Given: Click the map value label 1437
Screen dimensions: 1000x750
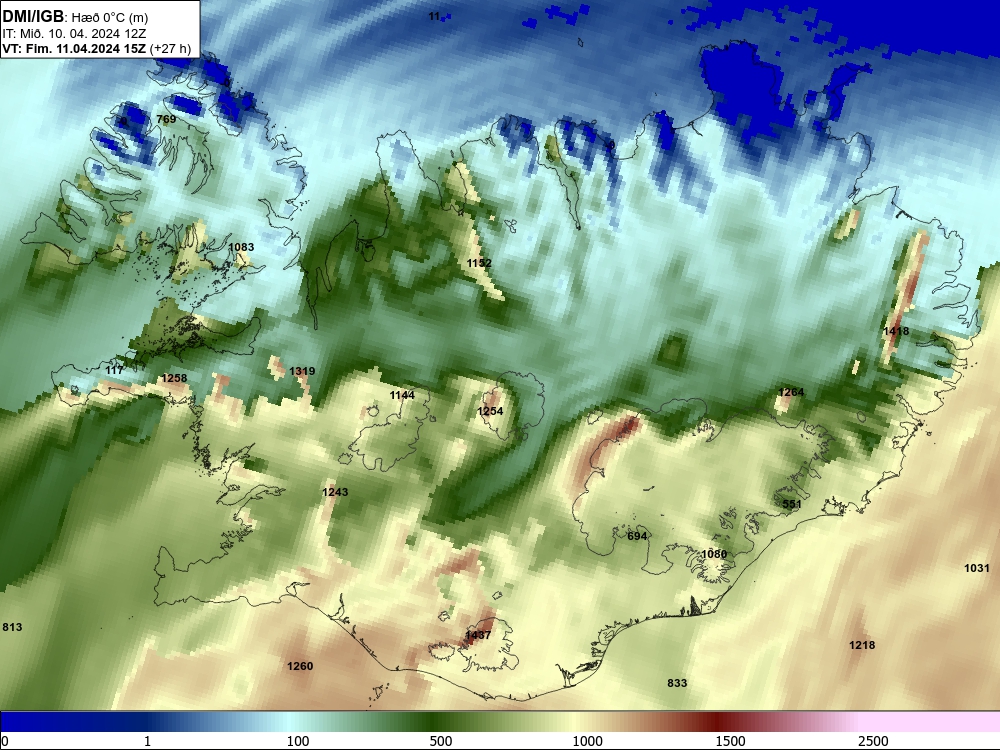Looking at the screenshot, I should [x=478, y=635].
